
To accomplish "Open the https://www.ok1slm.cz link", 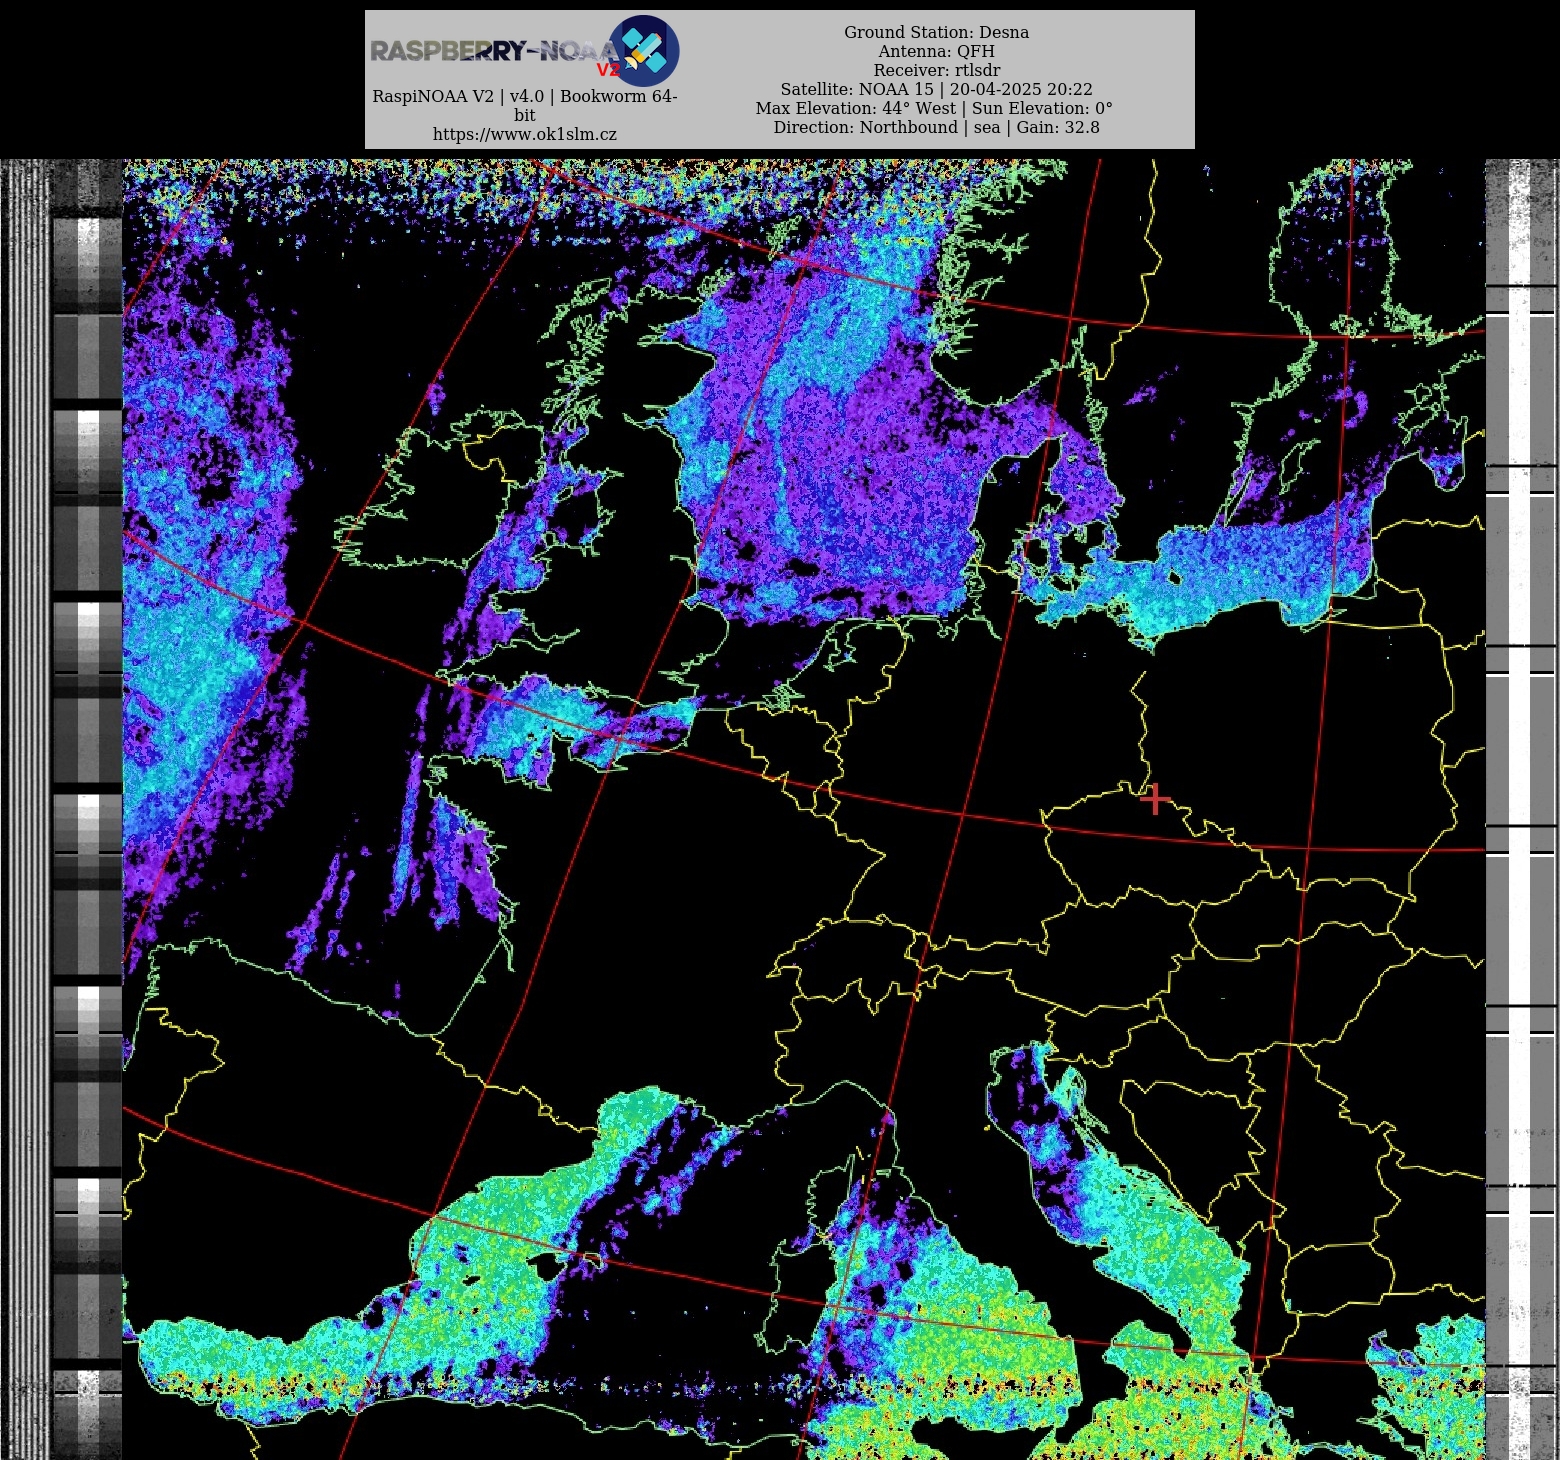I will coord(525,134).
